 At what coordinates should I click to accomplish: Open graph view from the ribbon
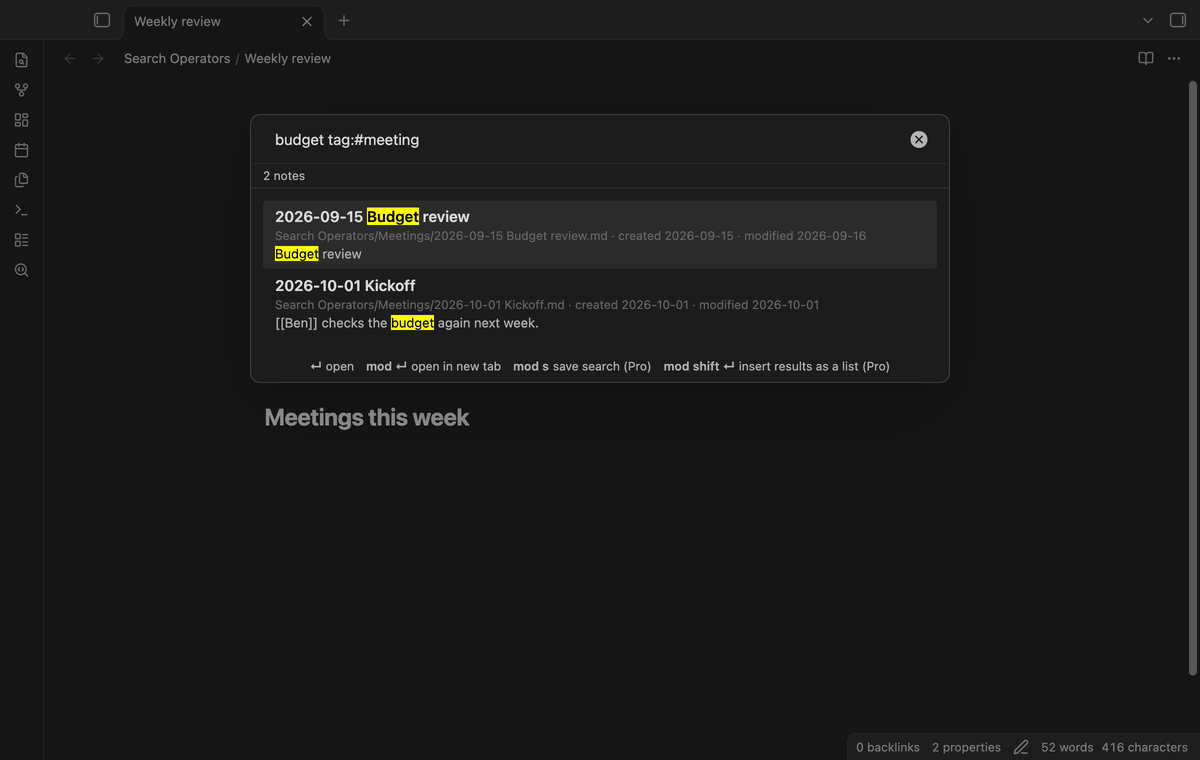pyautogui.click(x=21, y=90)
